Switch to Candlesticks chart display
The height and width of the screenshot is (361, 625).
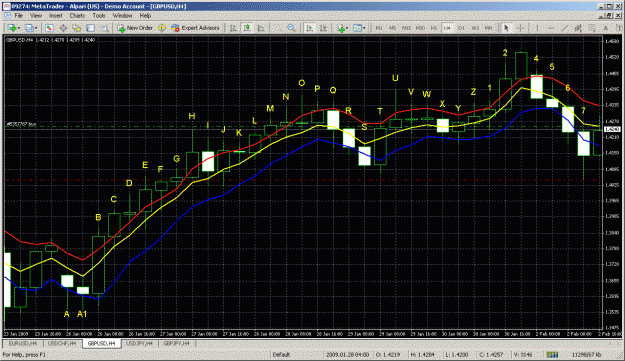pos(247,28)
